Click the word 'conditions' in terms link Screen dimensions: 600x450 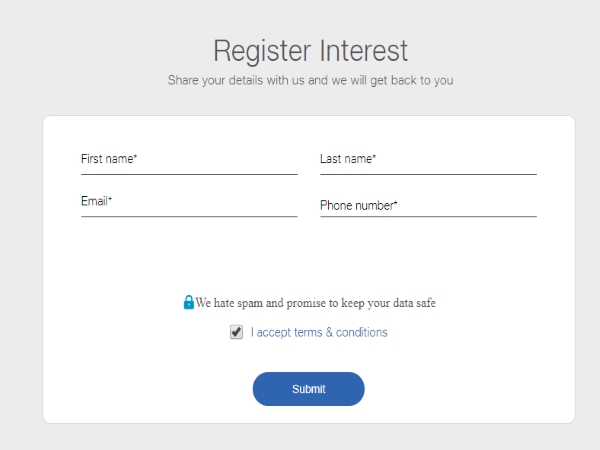[362, 332]
